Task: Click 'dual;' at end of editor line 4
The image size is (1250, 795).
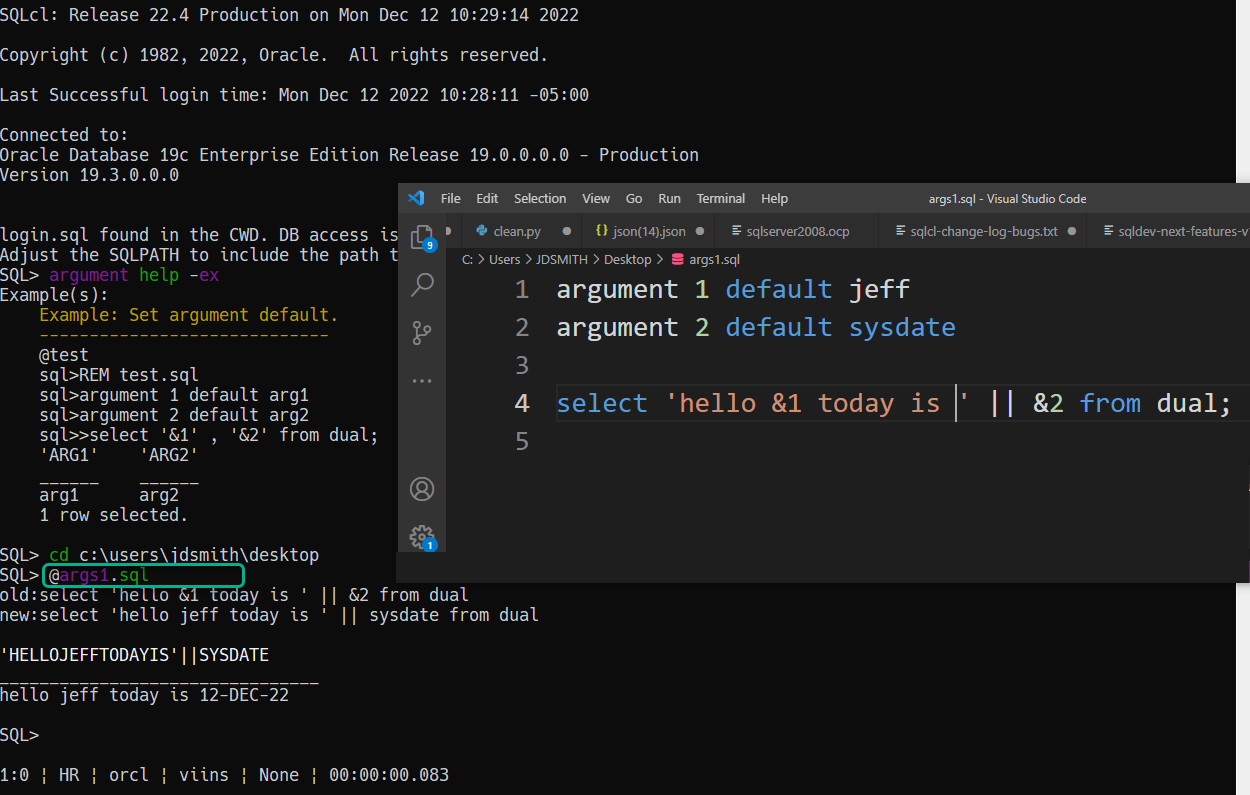Action: [1194, 404]
